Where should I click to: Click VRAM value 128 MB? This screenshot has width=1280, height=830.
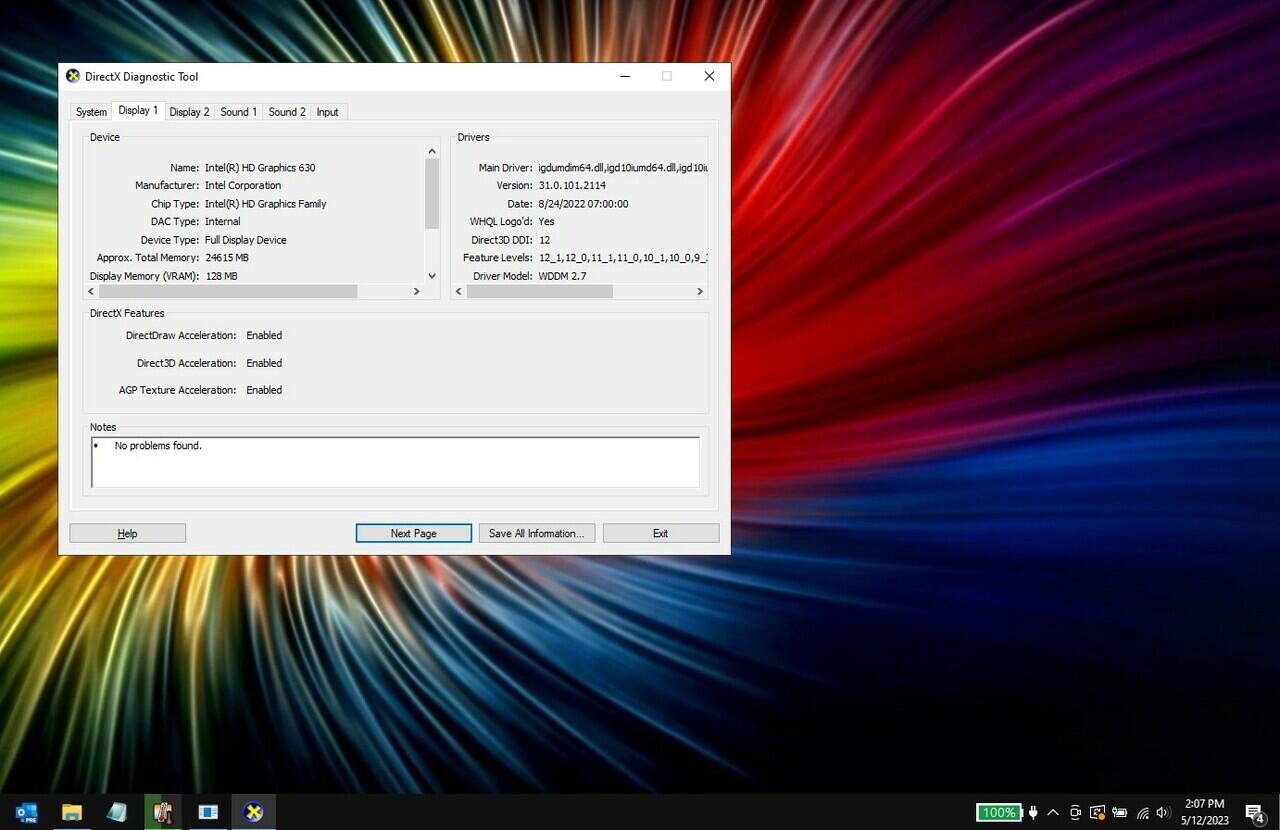click(222, 276)
